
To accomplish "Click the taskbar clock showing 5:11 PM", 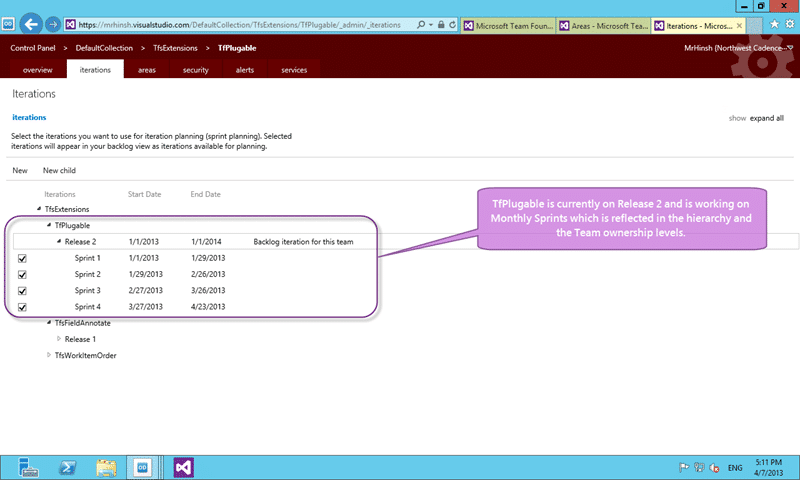I will pyautogui.click(x=768, y=467).
